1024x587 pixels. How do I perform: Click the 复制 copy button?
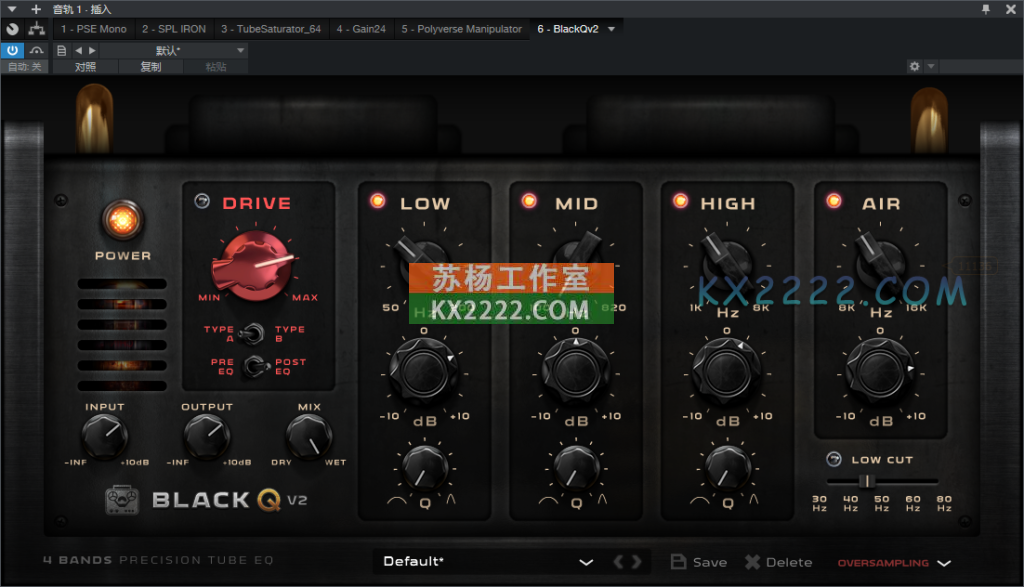pyautogui.click(x=151, y=67)
